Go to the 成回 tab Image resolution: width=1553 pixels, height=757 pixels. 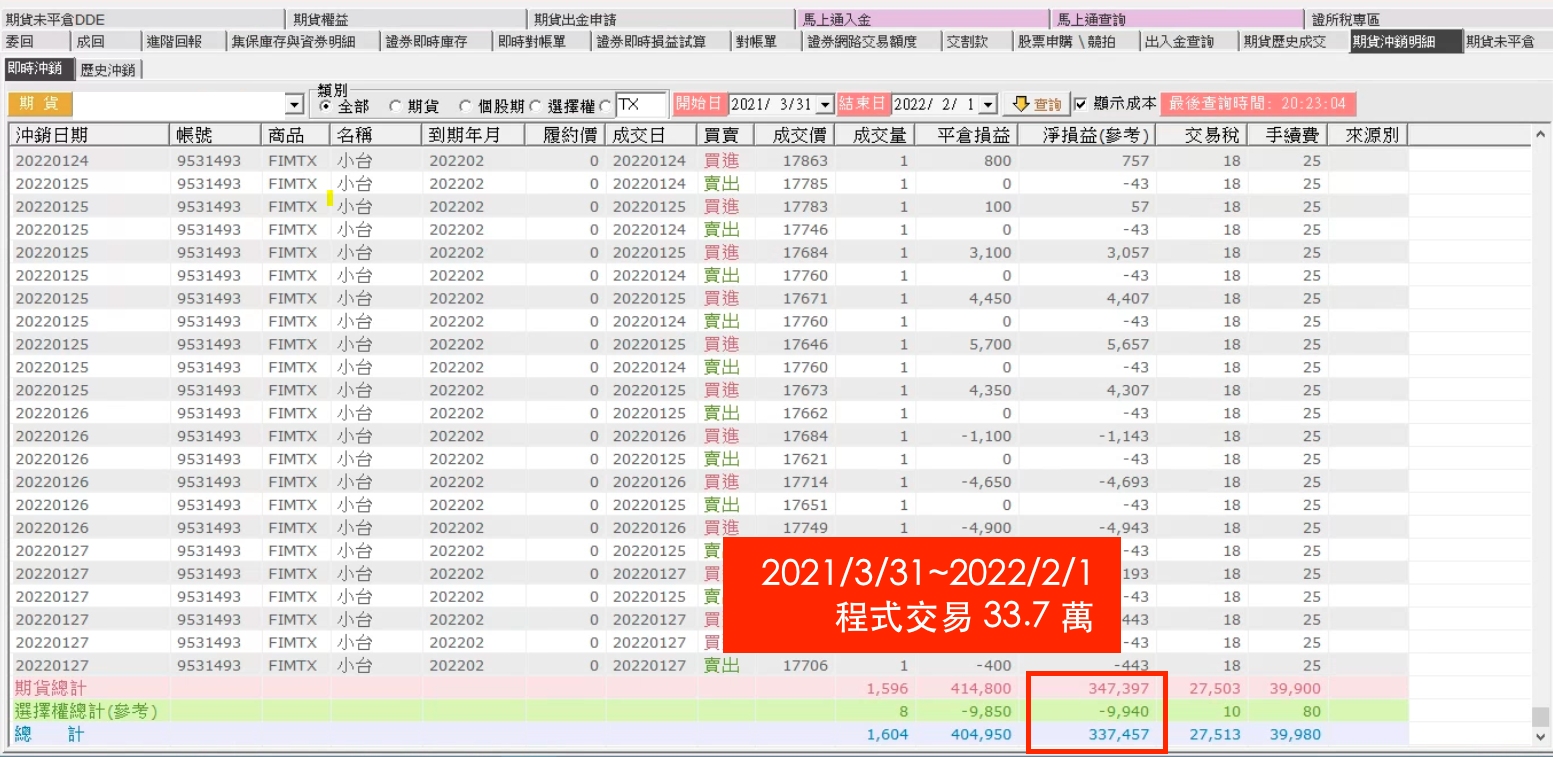(x=105, y=41)
